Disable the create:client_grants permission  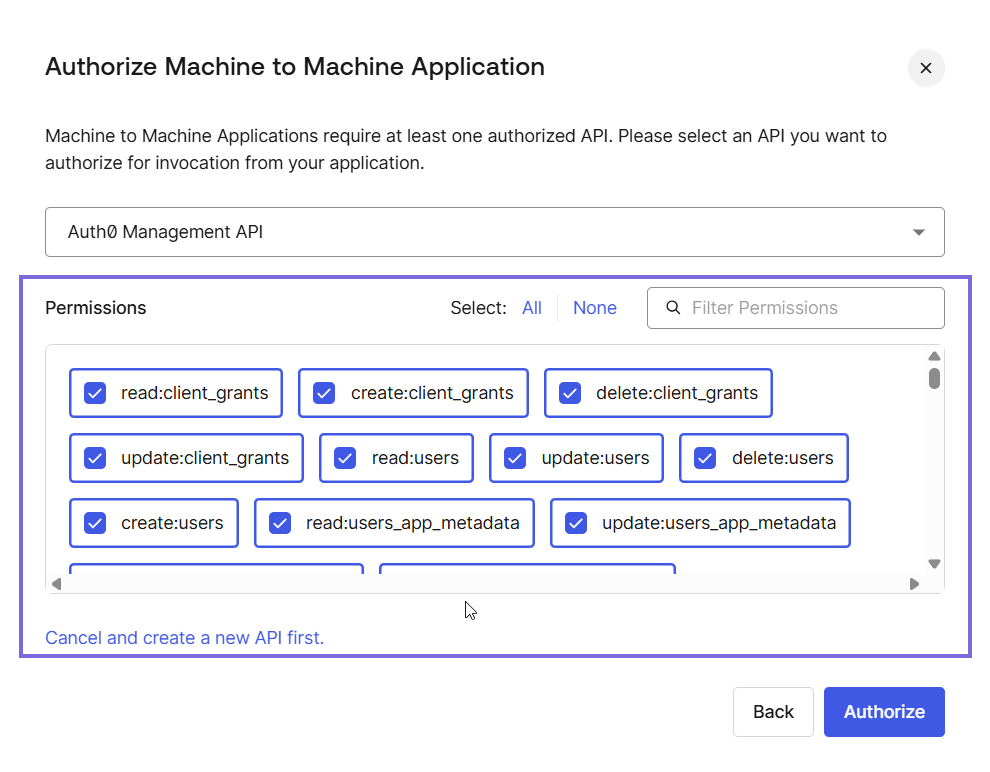coord(323,393)
